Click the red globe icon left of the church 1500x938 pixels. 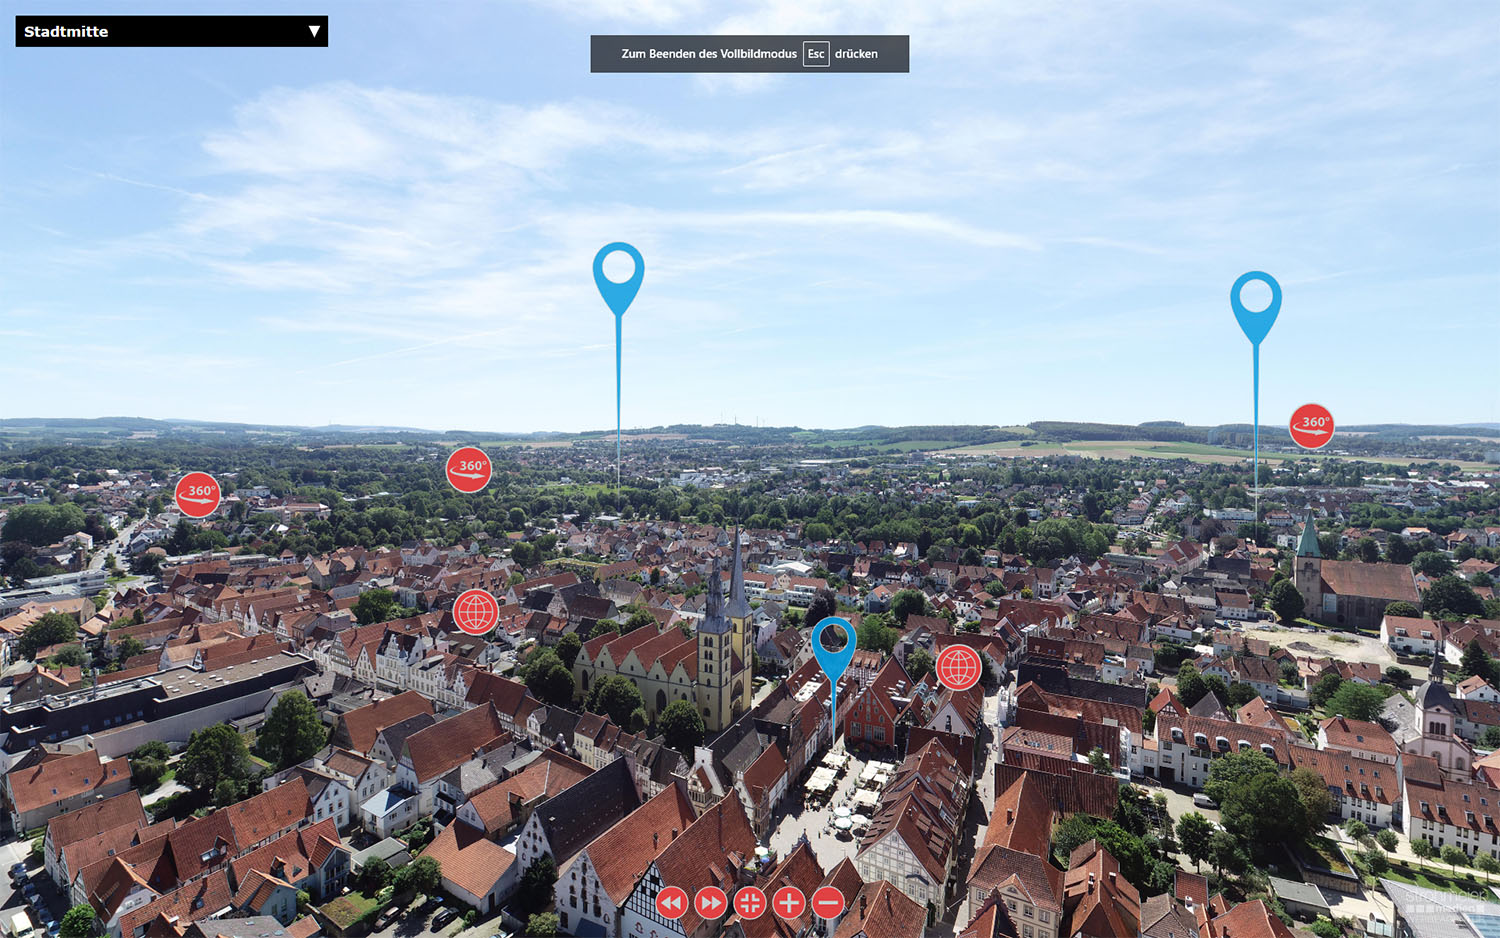click(x=476, y=611)
